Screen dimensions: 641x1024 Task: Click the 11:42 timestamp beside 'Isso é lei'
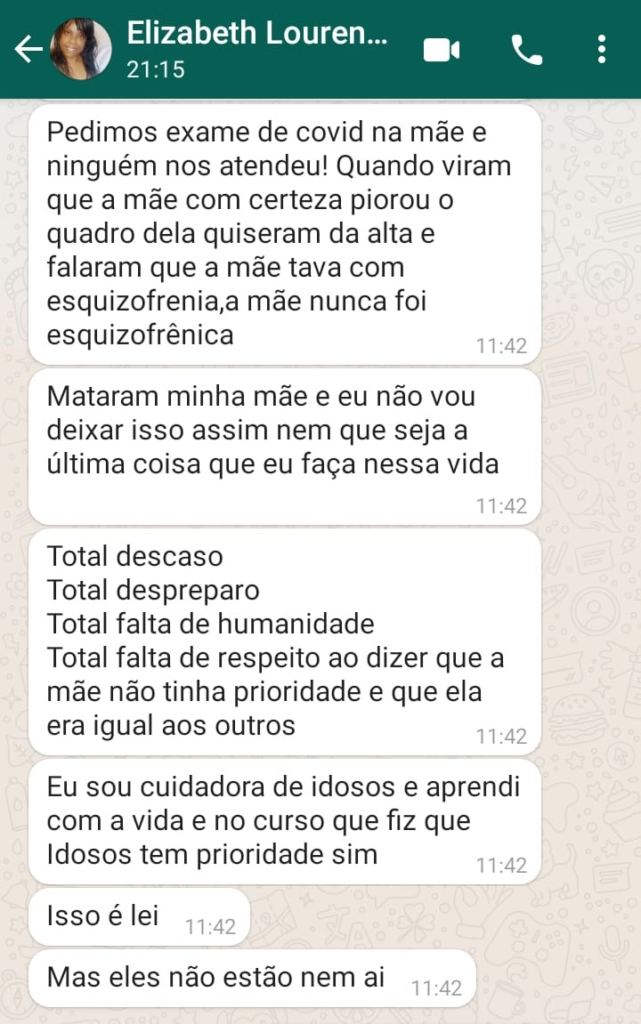tap(210, 927)
